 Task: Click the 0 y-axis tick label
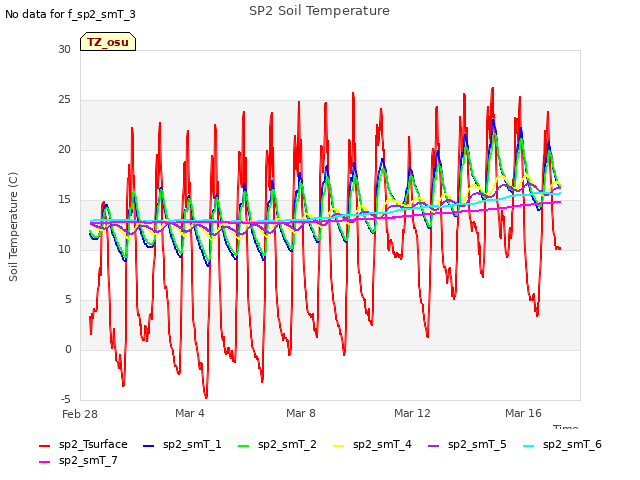pos(68,349)
